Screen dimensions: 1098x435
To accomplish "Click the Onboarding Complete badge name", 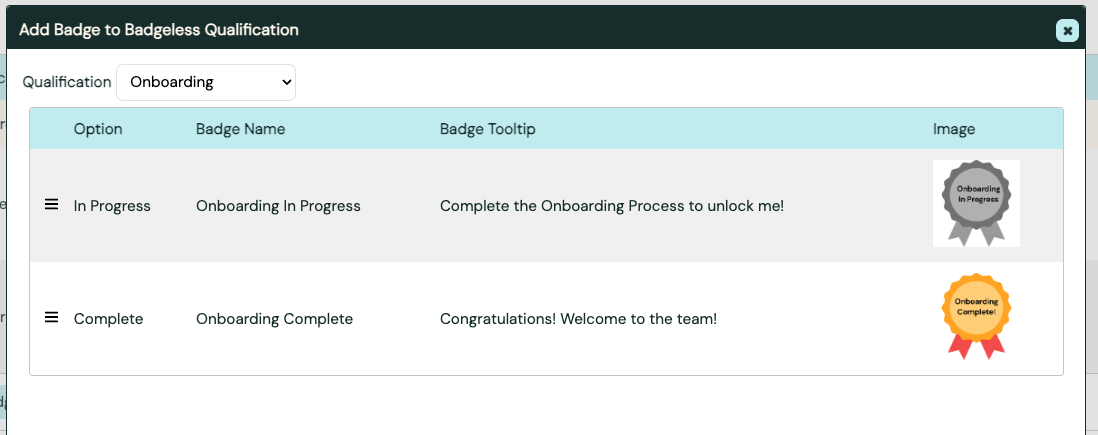I will [274, 319].
